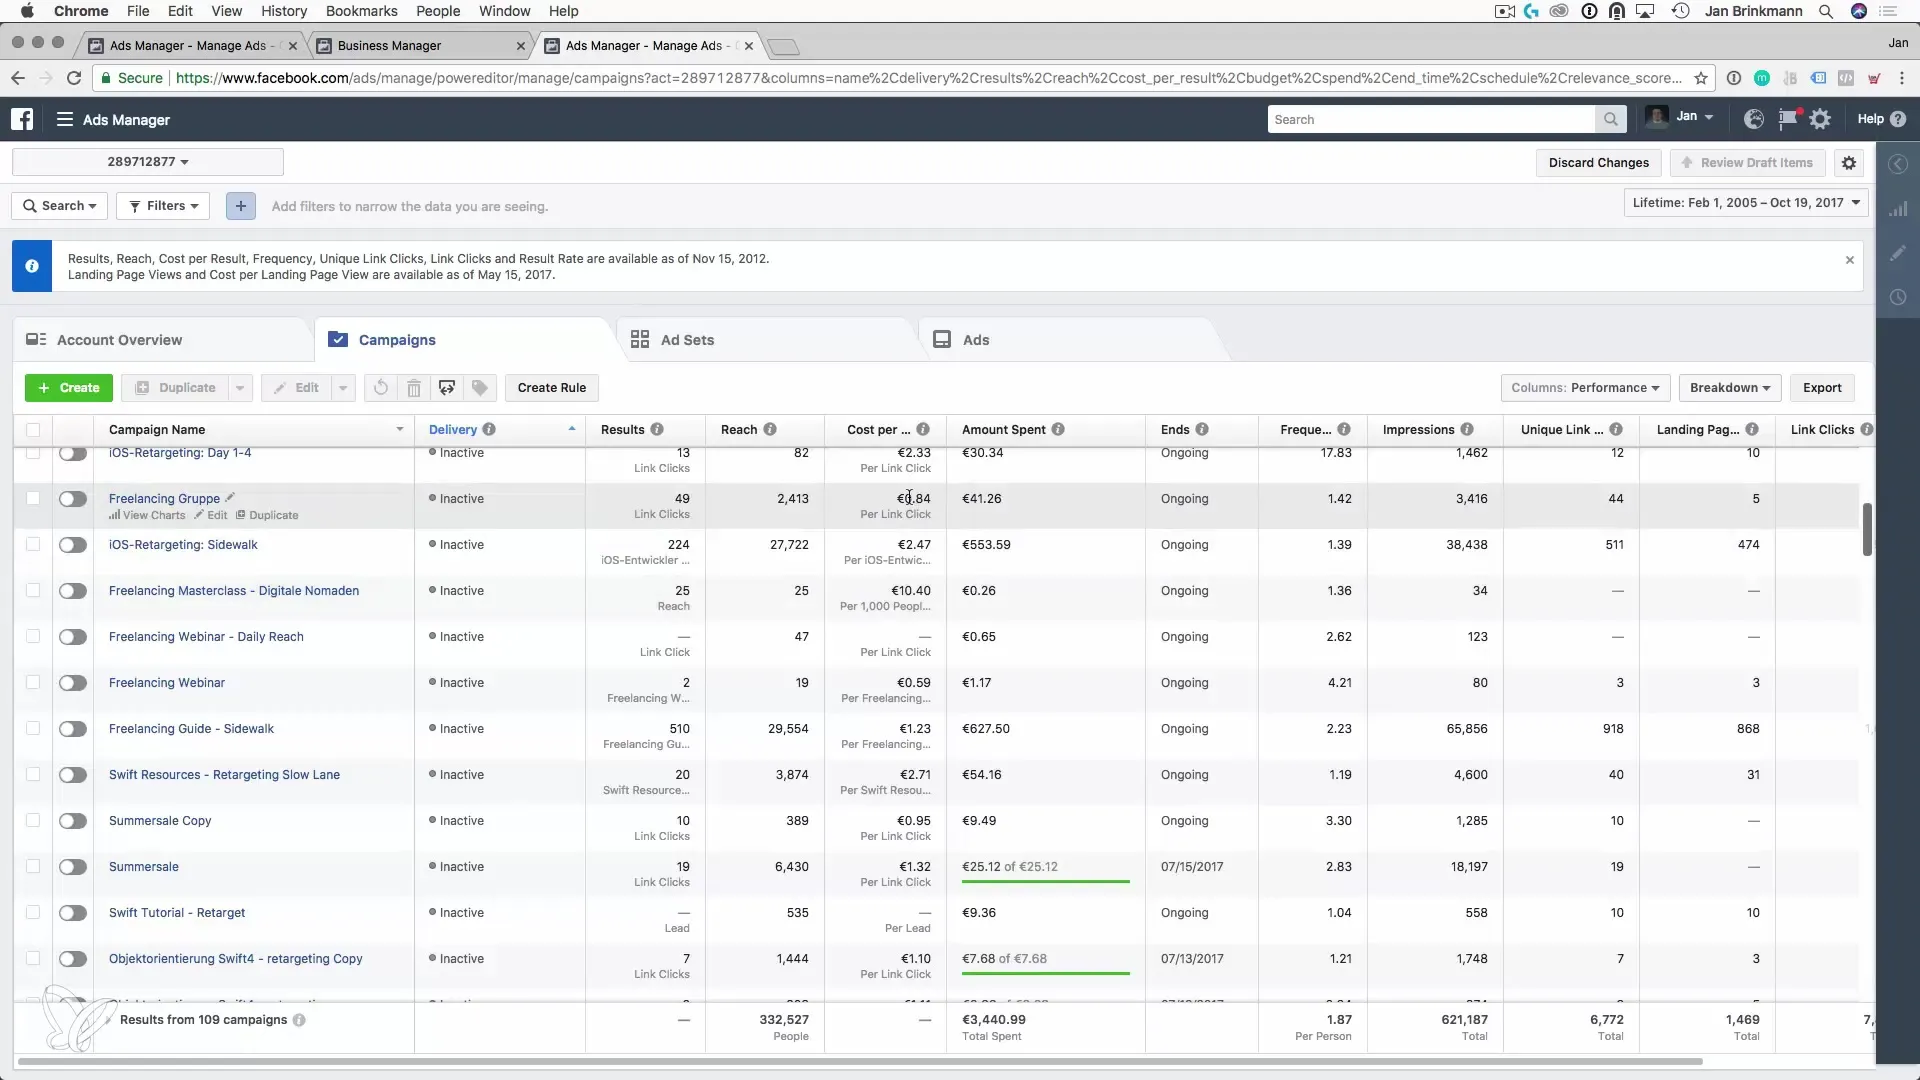This screenshot has height=1080, width=1920.
Task: Open the account 289712877 dropdown
Action: point(148,162)
